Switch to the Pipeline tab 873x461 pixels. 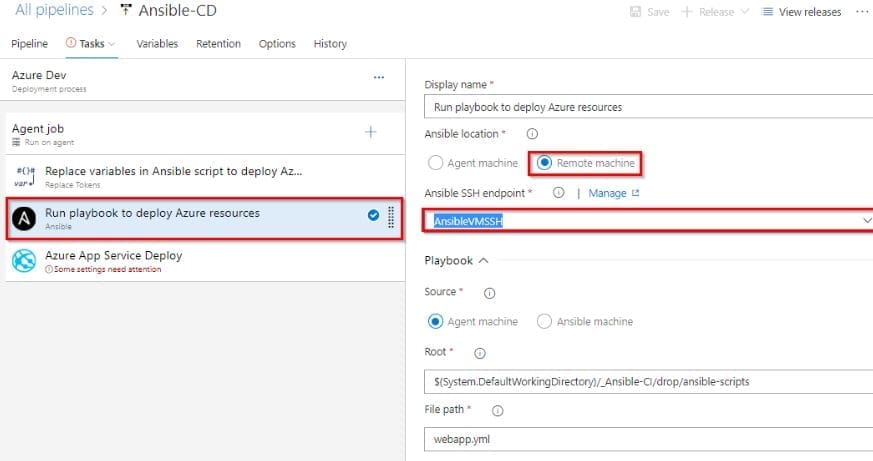[x=30, y=43]
